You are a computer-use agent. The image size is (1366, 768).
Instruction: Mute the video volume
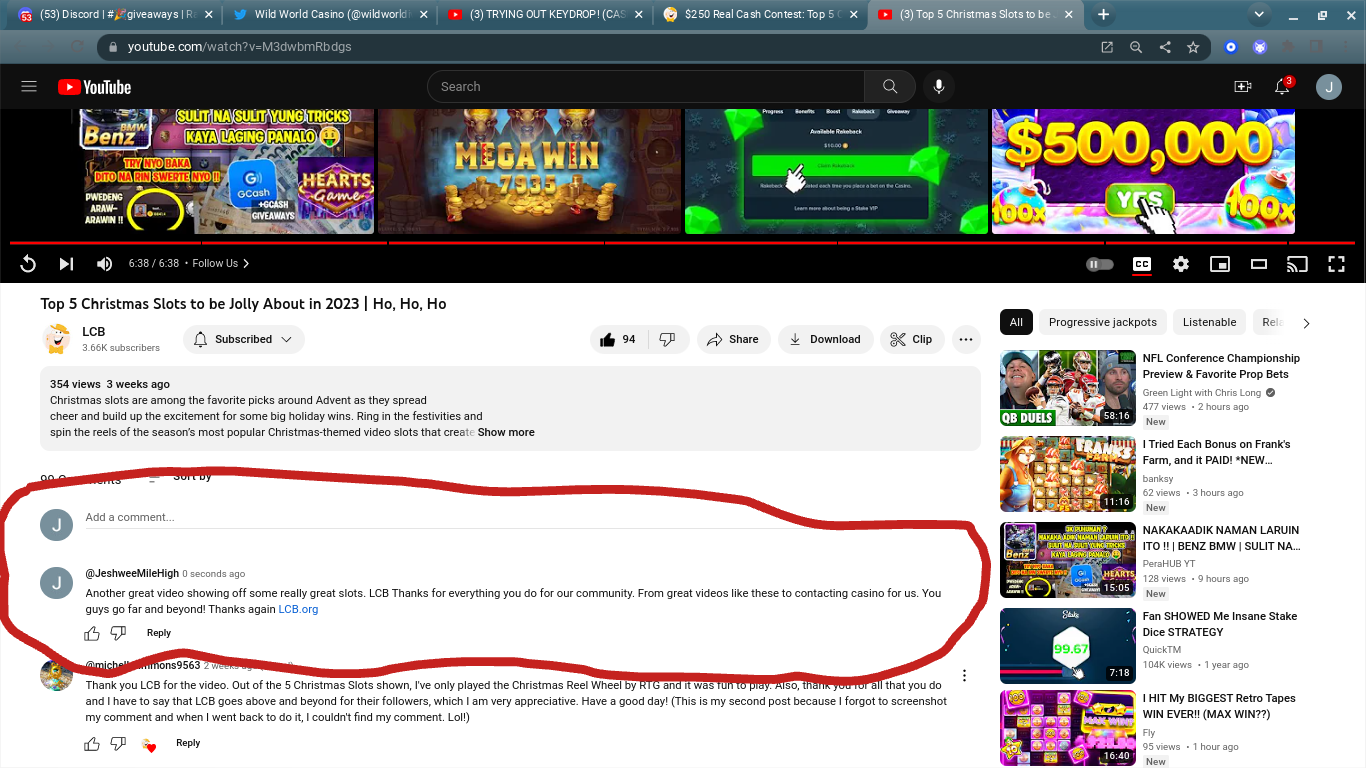(104, 264)
